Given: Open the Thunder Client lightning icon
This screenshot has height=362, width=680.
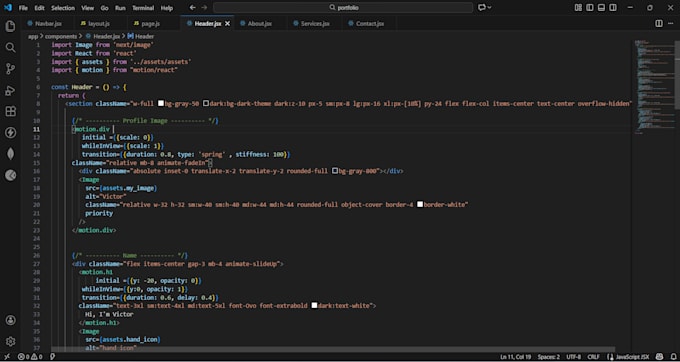Looking at the screenshot, I should (10, 133).
